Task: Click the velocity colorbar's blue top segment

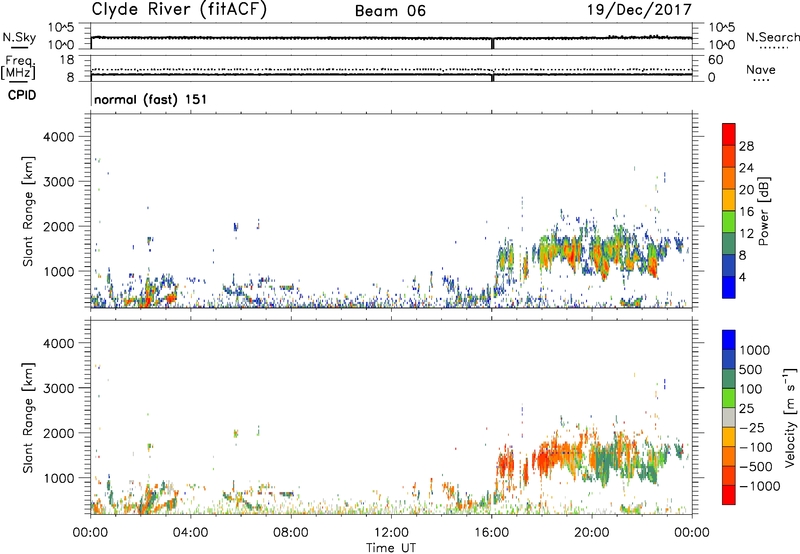Action: click(729, 340)
